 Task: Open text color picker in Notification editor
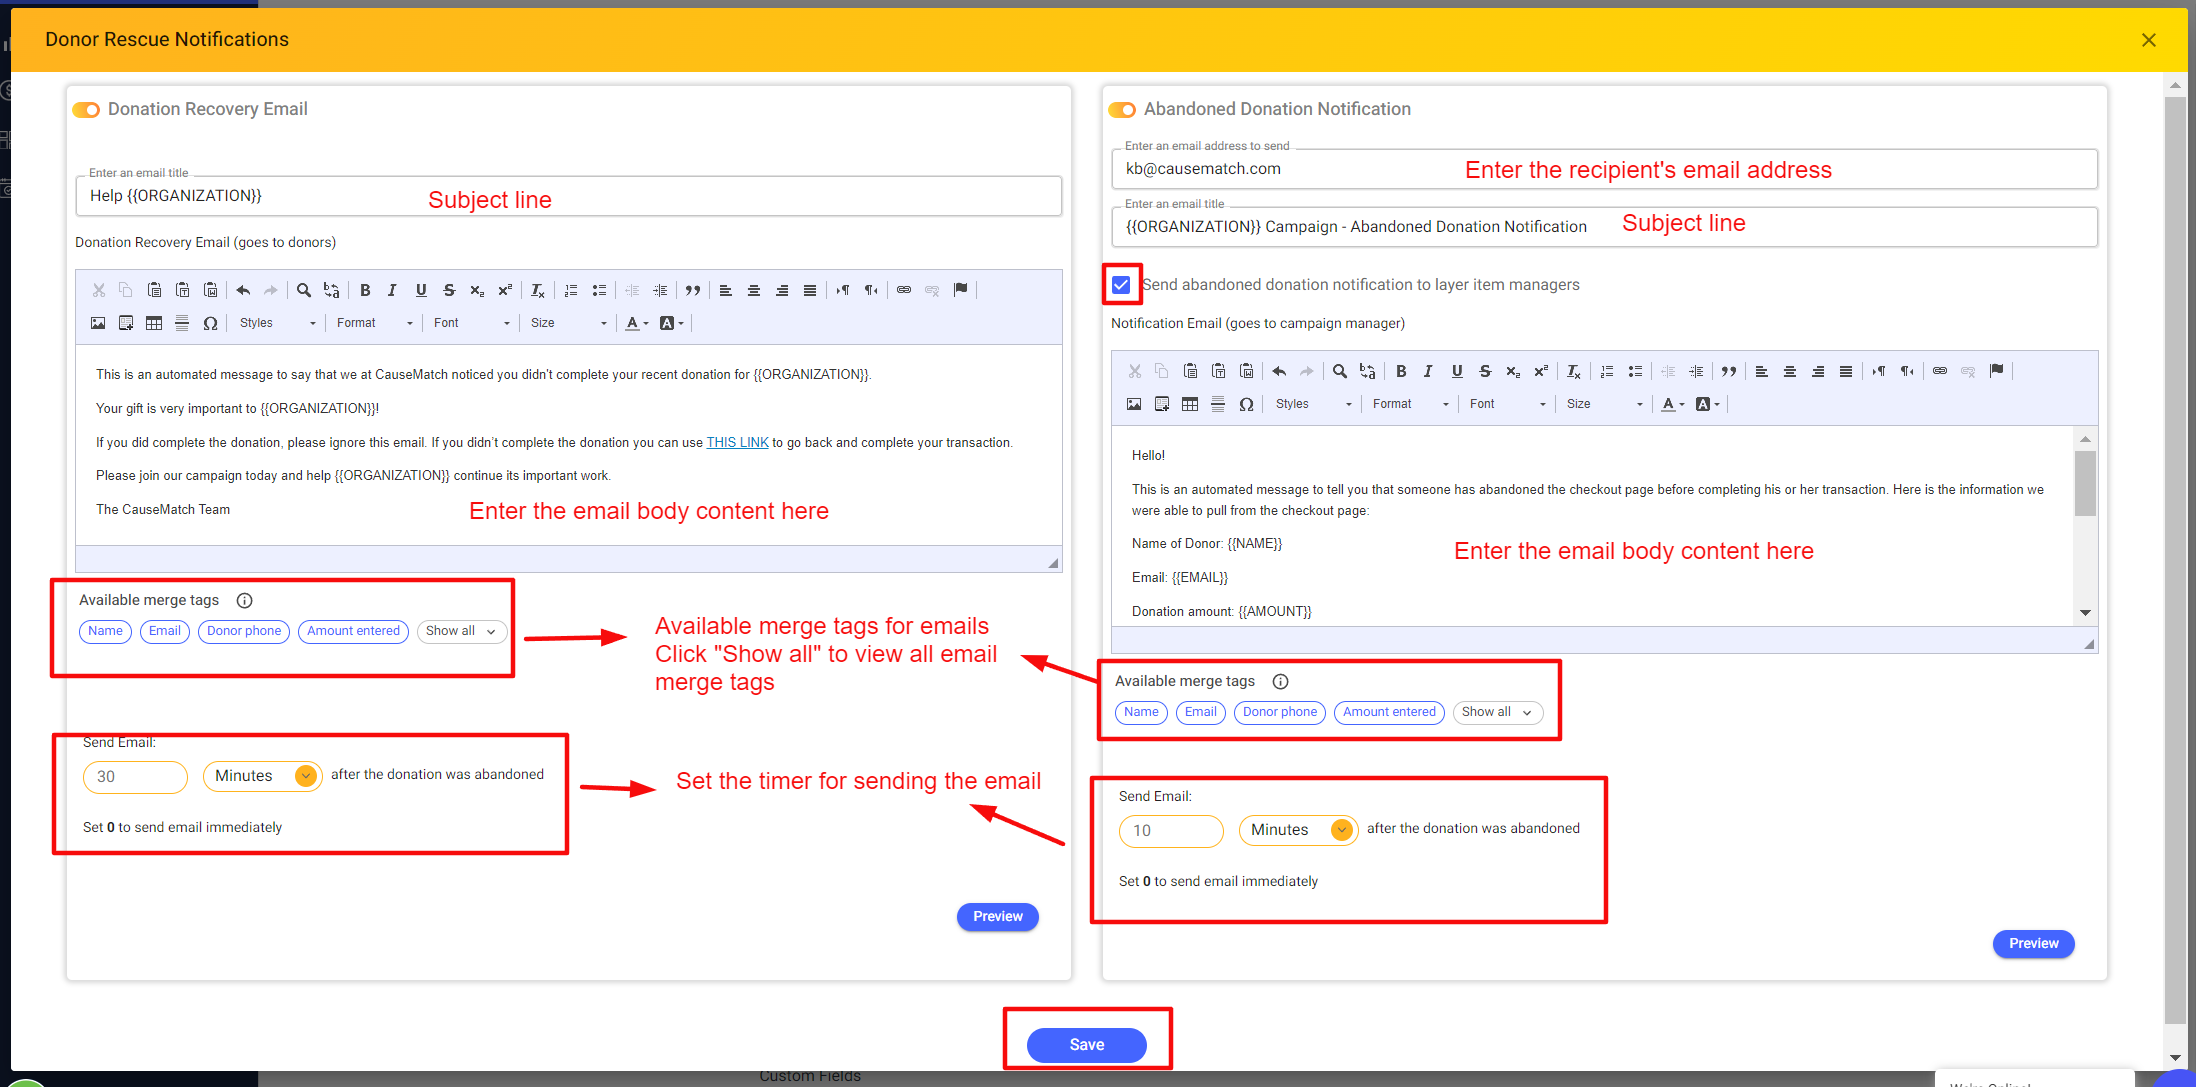coord(1672,404)
